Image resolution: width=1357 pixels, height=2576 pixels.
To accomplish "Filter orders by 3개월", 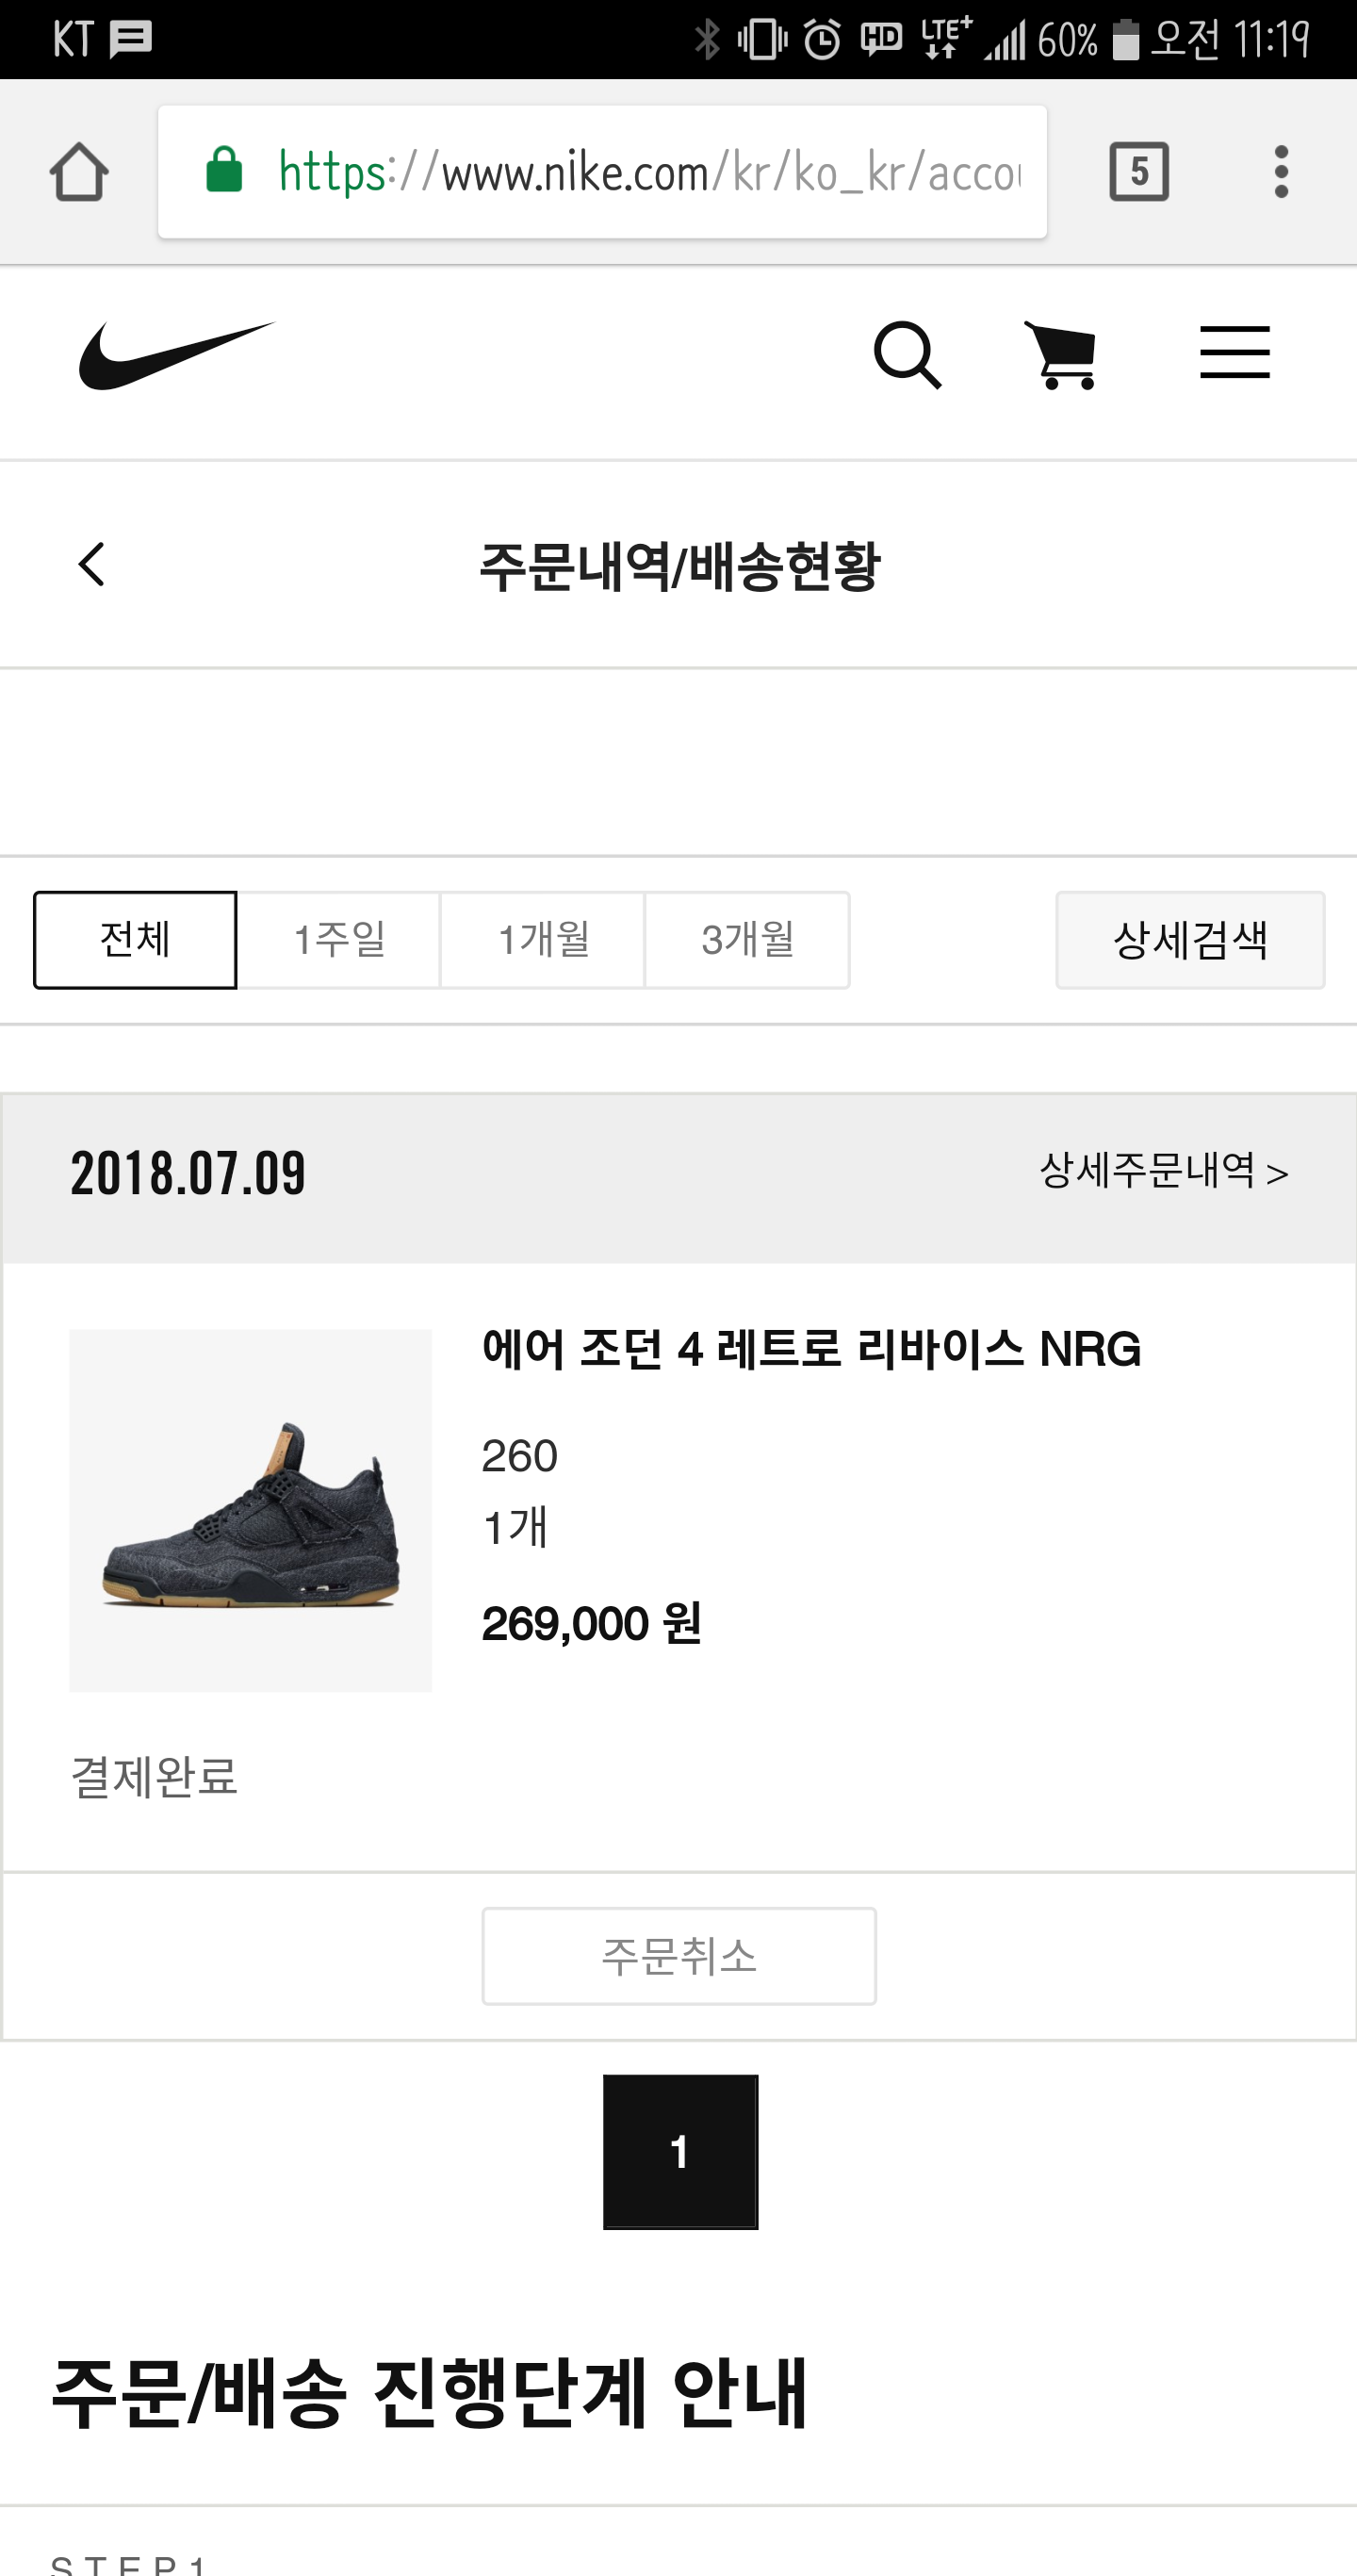I will (x=747, y=940).
